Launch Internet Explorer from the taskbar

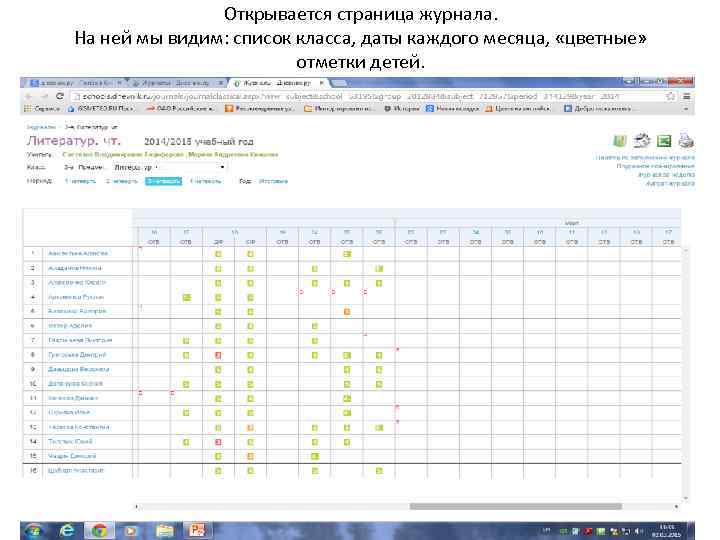click(67, 530)
